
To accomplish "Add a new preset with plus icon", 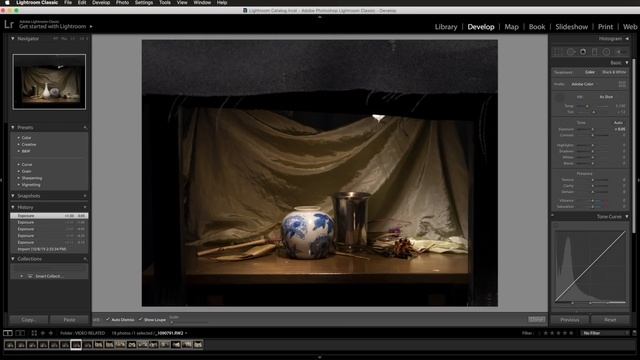I will [85, 127].
